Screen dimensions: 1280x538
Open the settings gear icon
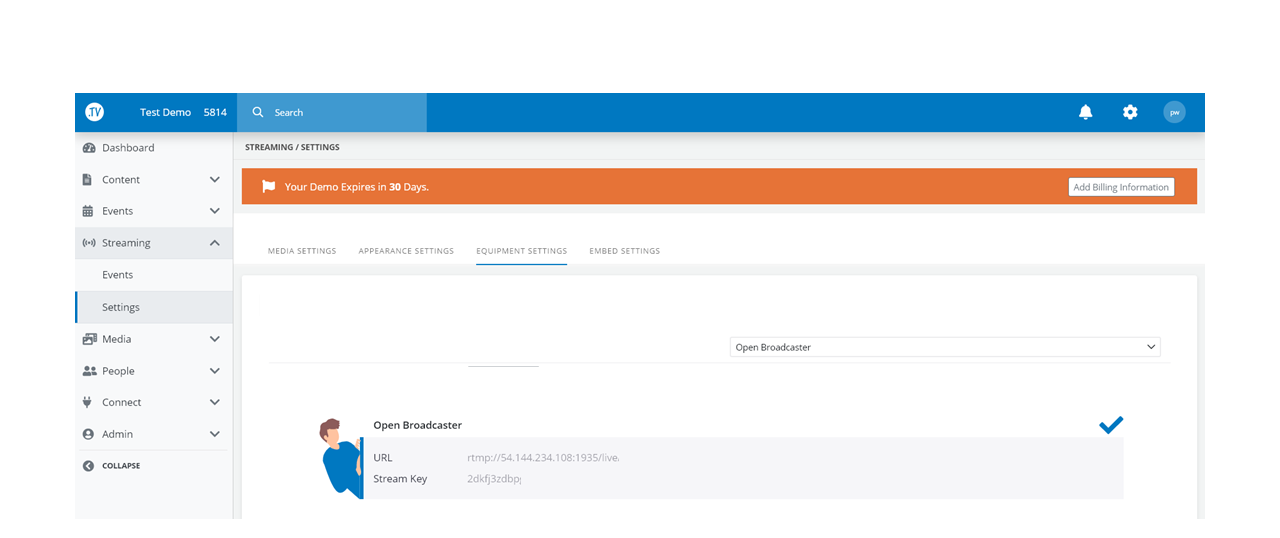(x=1129, y=112)
